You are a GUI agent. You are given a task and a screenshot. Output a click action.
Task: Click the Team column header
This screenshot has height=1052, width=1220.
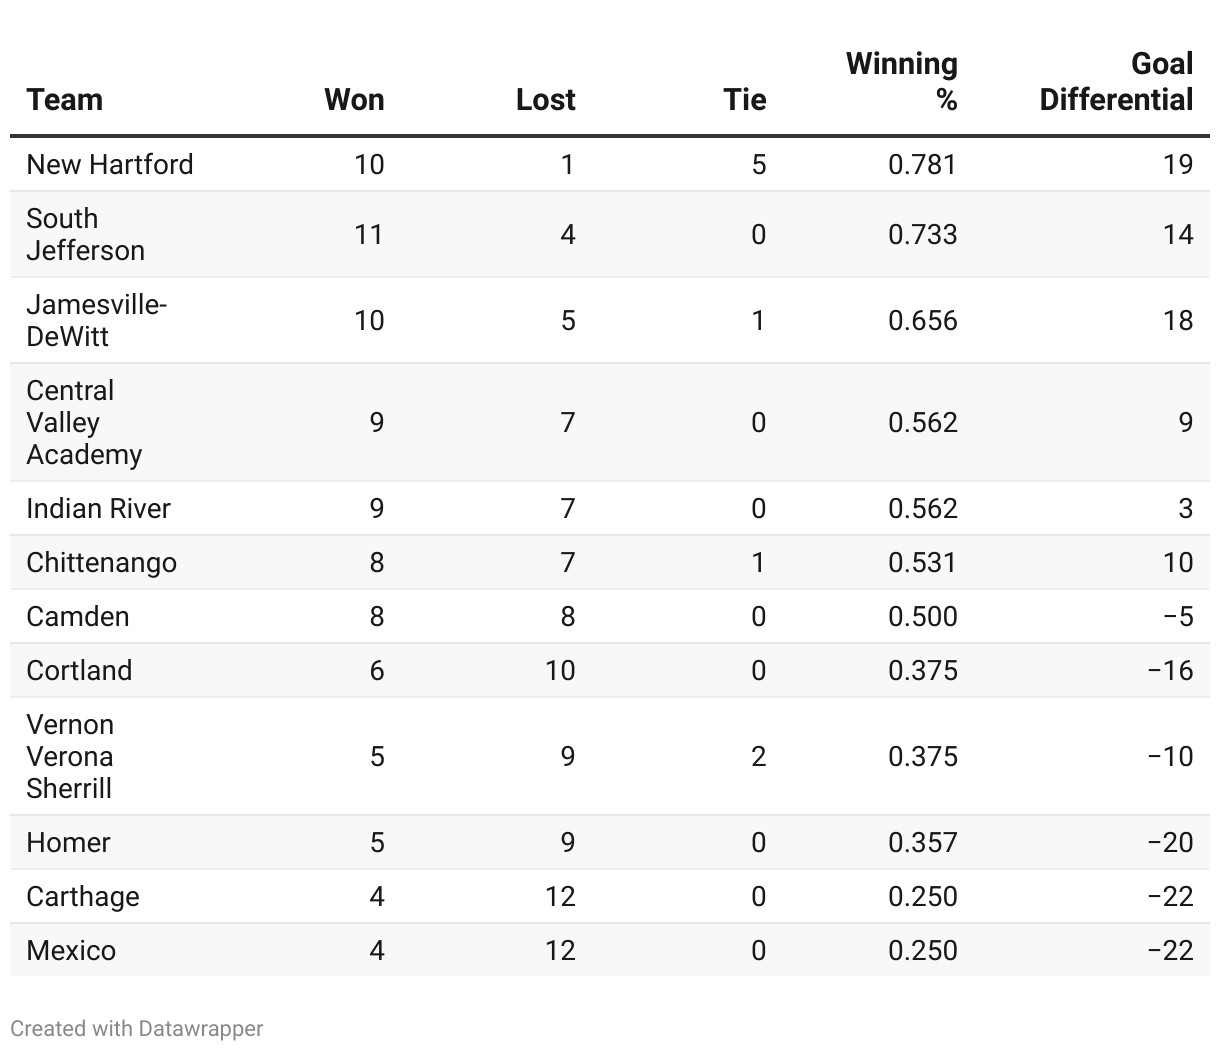click(65, 99)
